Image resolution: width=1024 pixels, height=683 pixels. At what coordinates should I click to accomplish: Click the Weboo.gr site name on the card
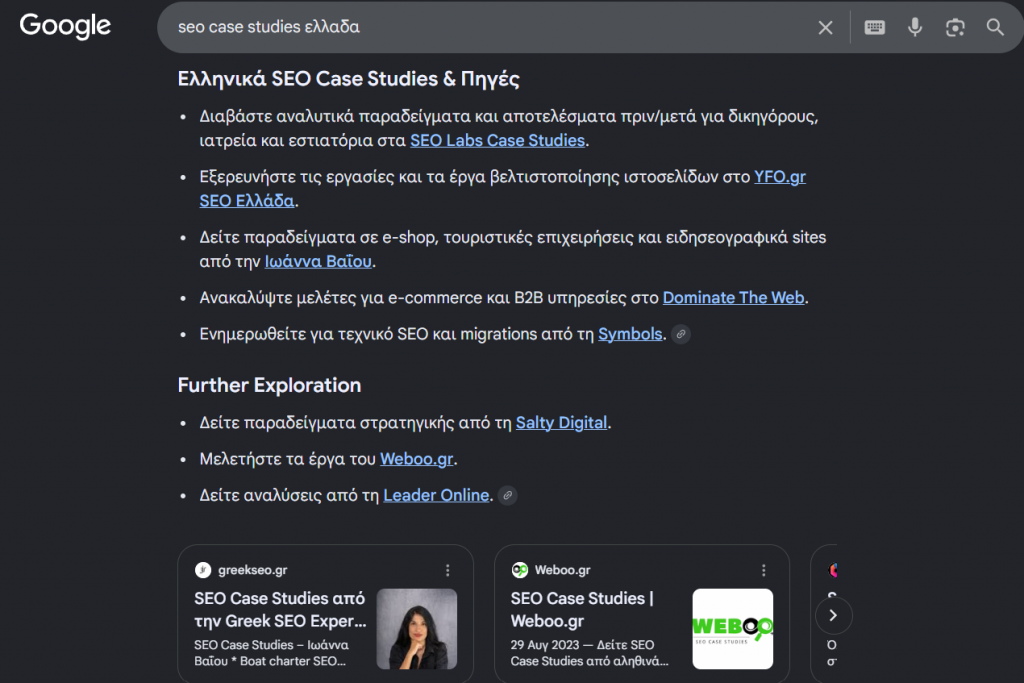[x=562, y=570]
